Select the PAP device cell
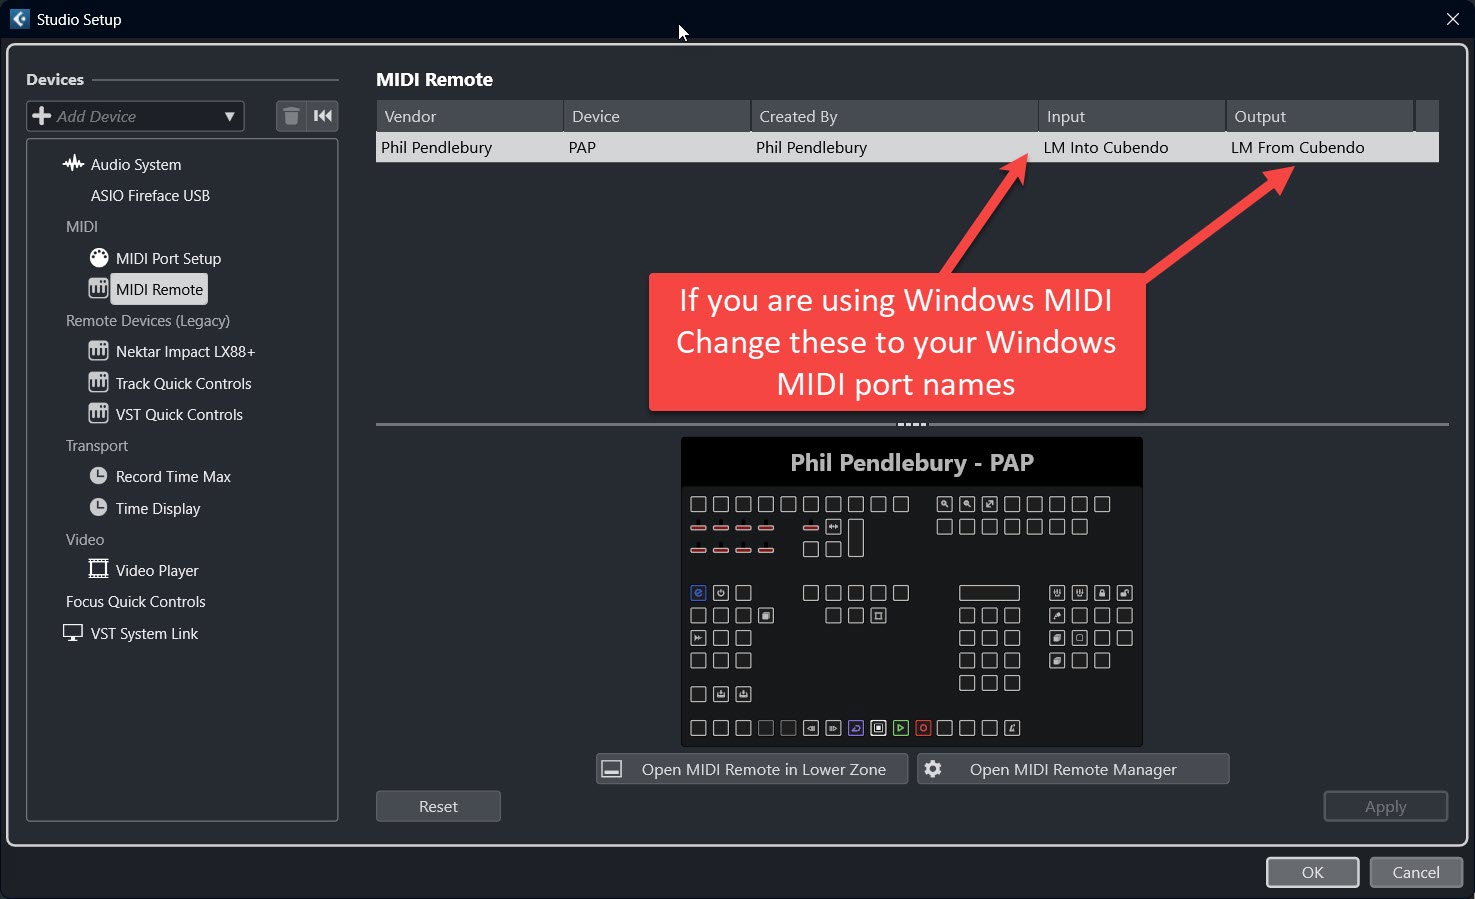 (x=657, y=147)
